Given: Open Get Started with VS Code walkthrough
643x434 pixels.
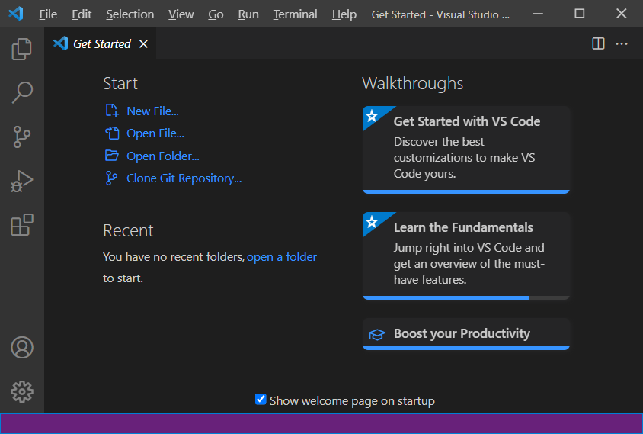Looking at the screenshot, I should click(466, 150).
